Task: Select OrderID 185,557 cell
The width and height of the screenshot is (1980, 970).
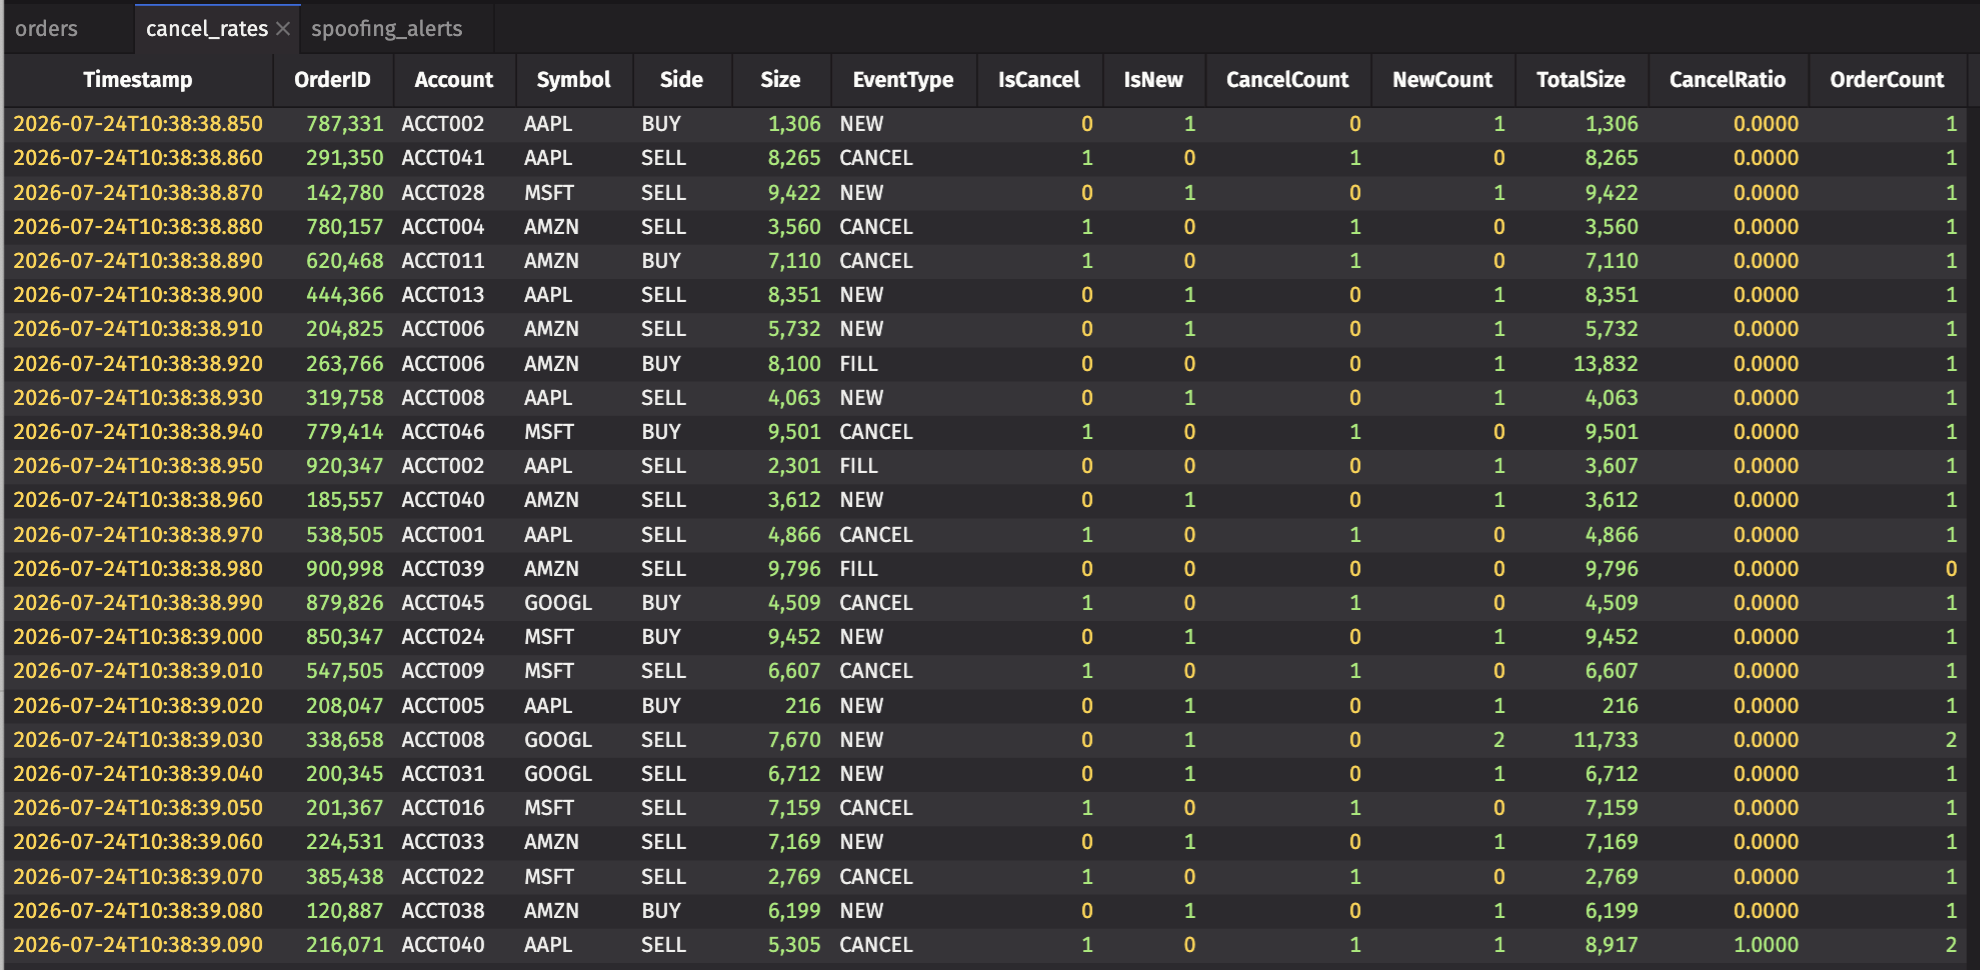Action: [333, 500]
